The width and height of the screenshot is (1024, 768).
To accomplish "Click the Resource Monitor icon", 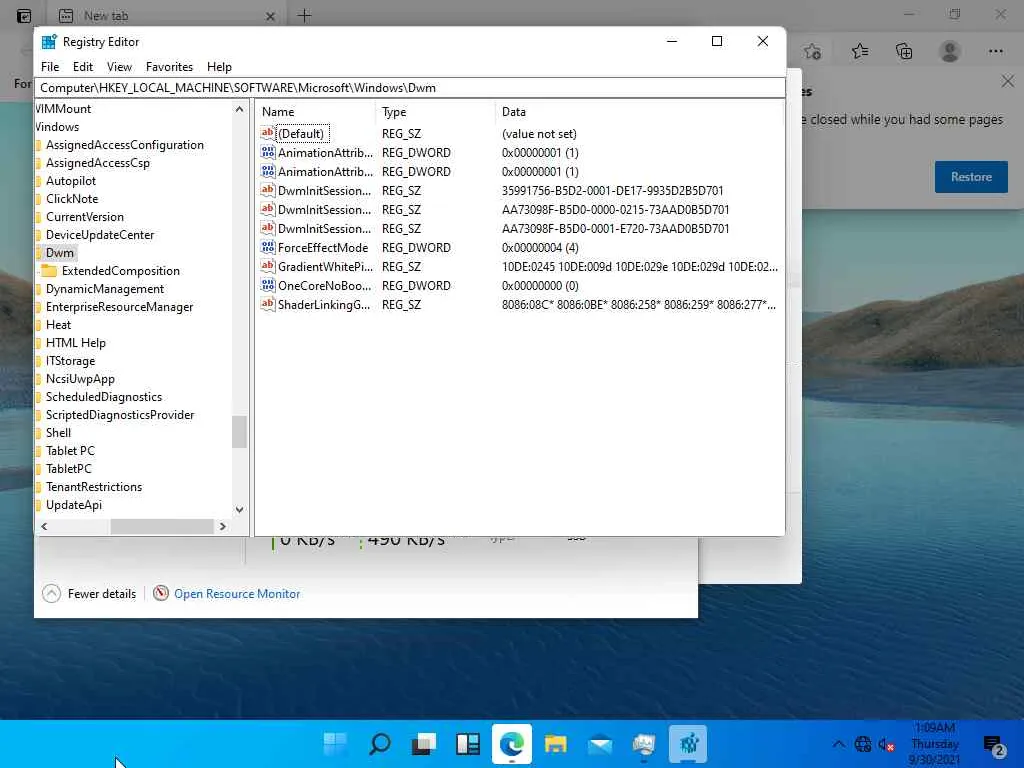I will (161, 594).
